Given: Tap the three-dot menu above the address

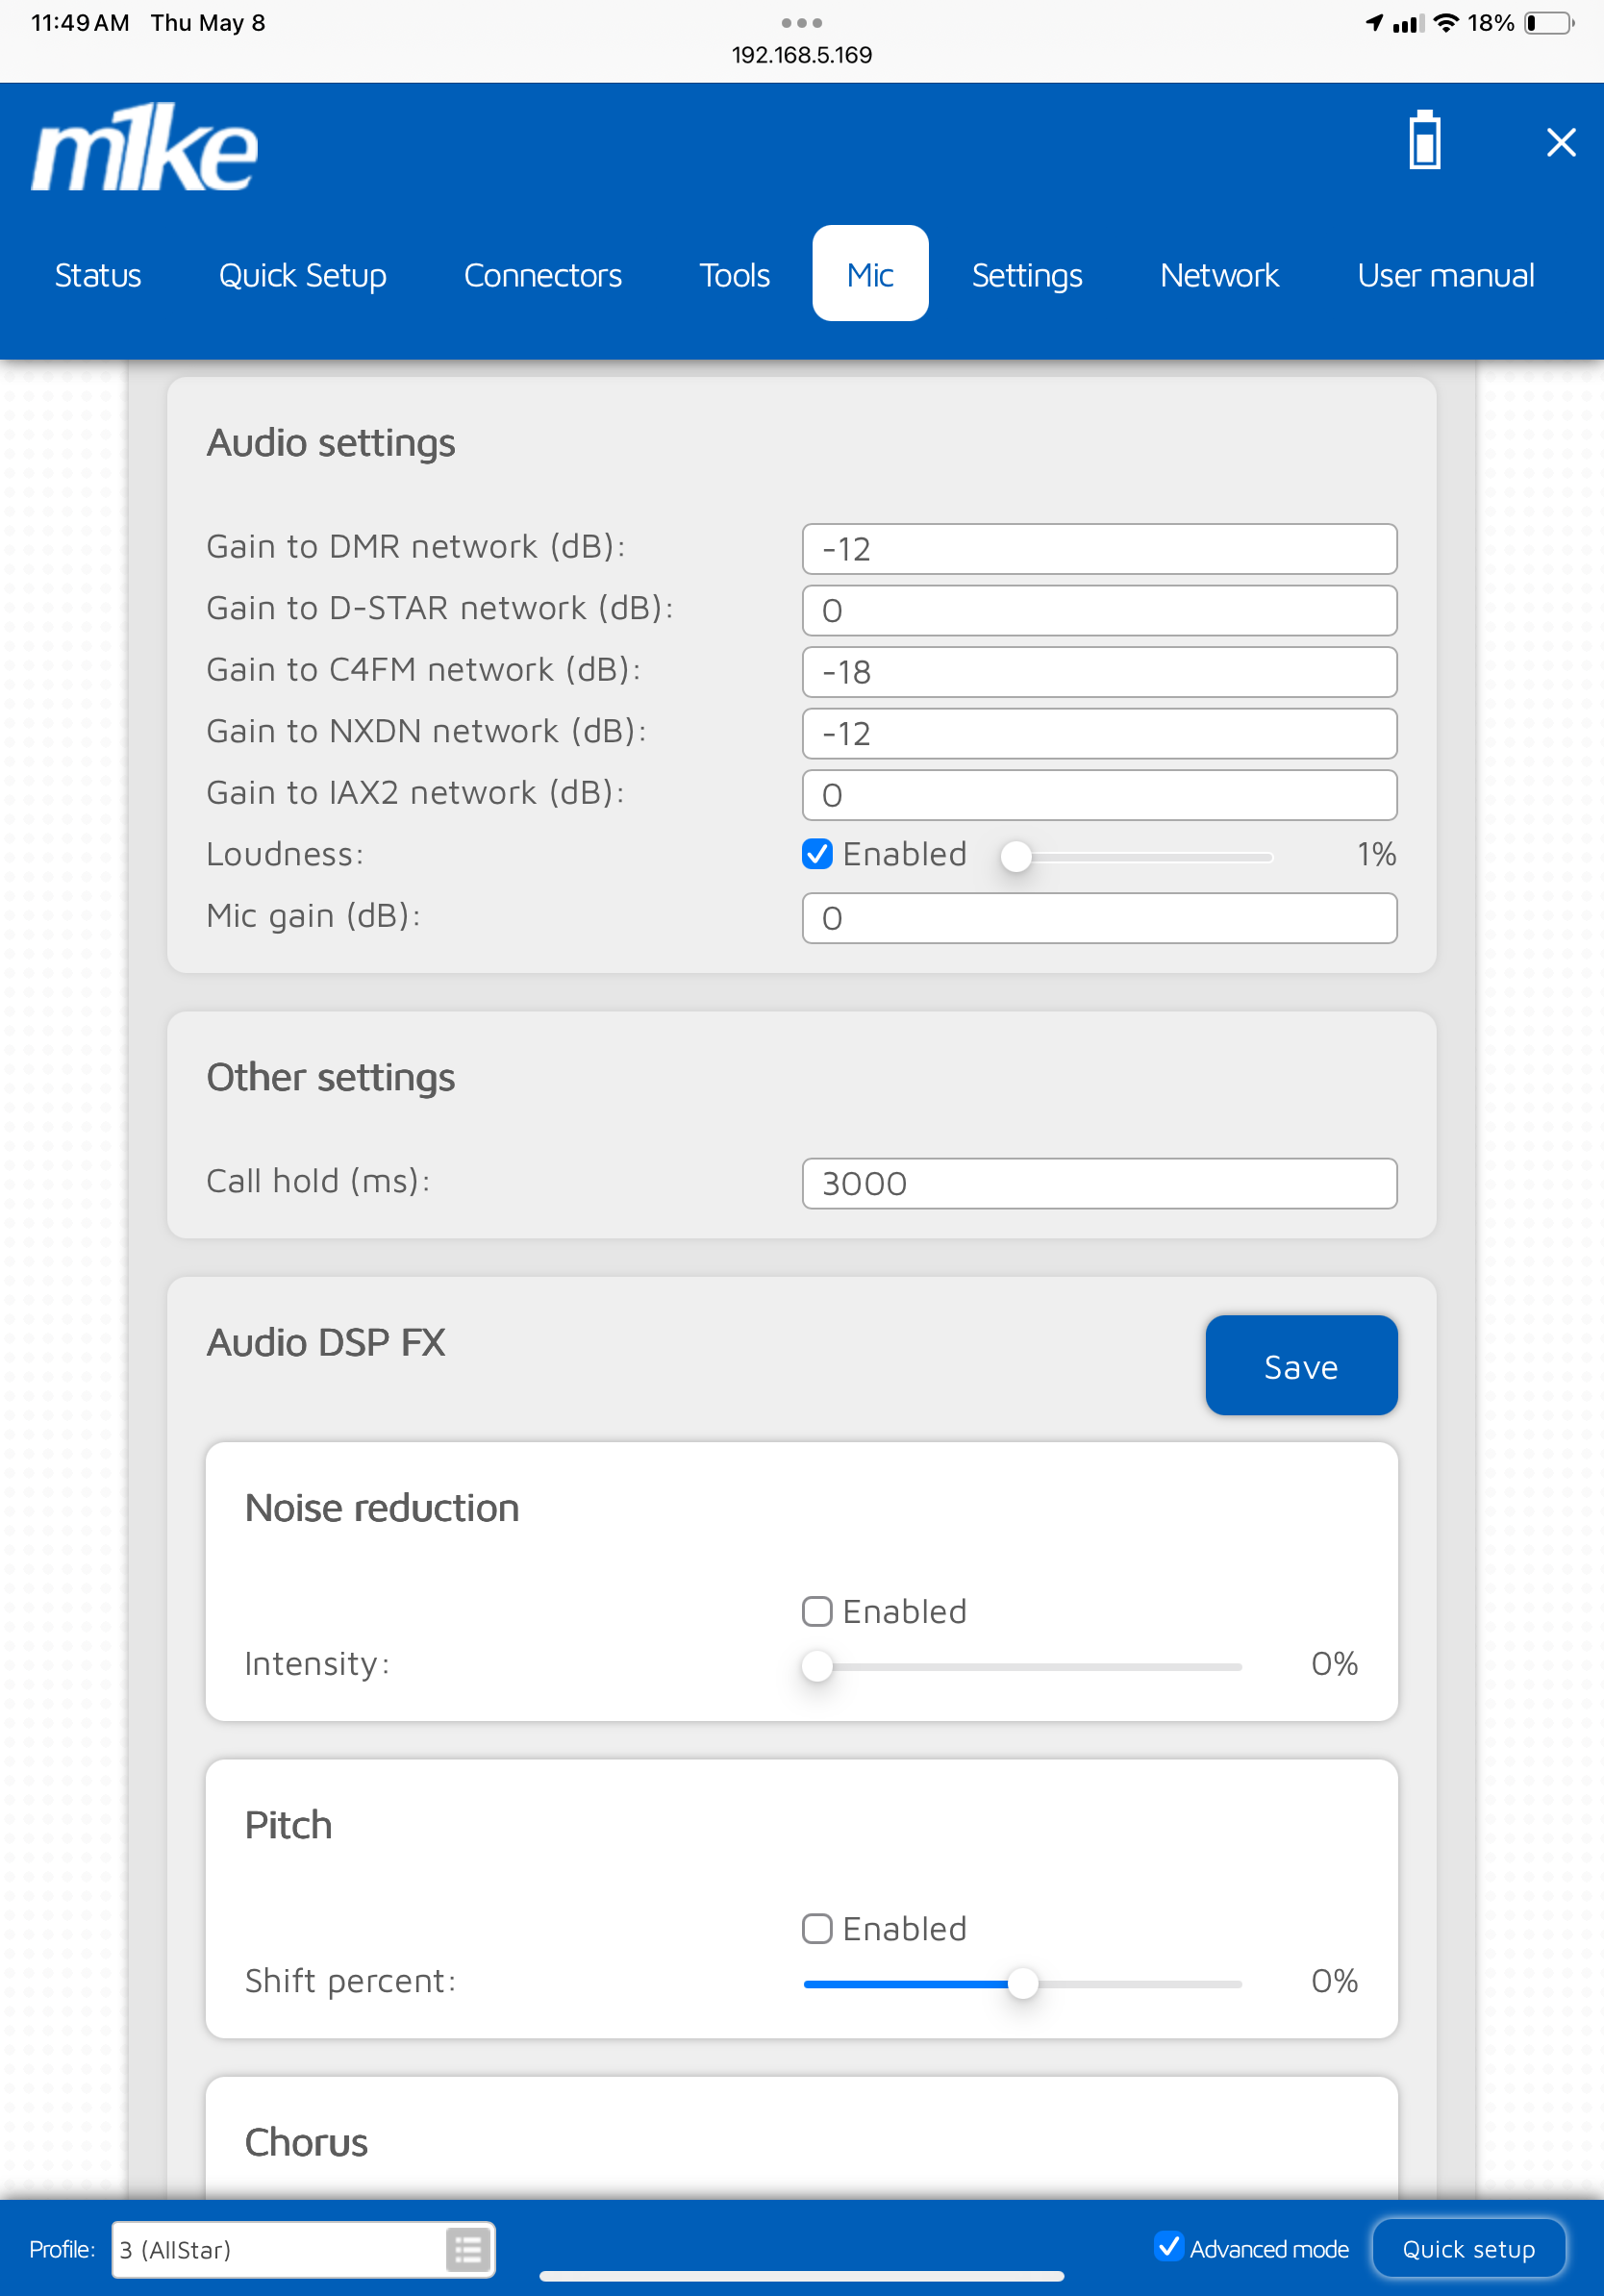Looking at the screenshot, I should (801, 22).
